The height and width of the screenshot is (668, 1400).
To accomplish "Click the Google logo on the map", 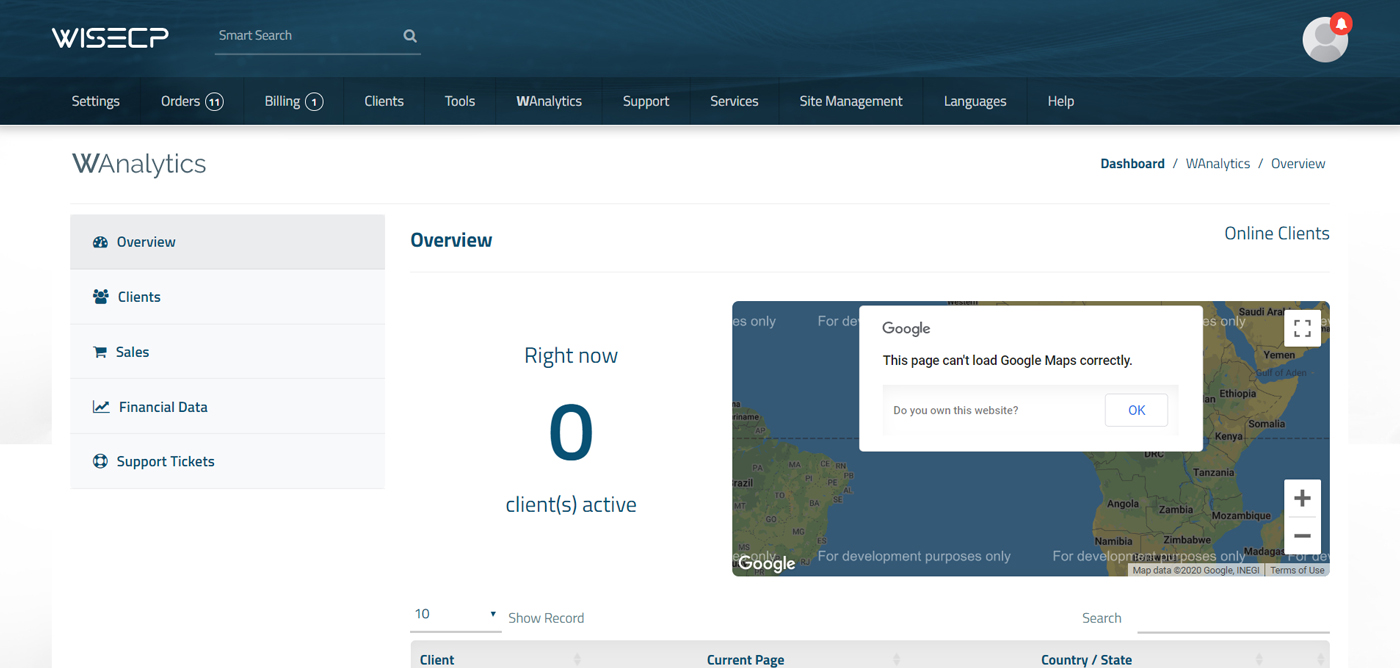I will (x=767, y=564).
